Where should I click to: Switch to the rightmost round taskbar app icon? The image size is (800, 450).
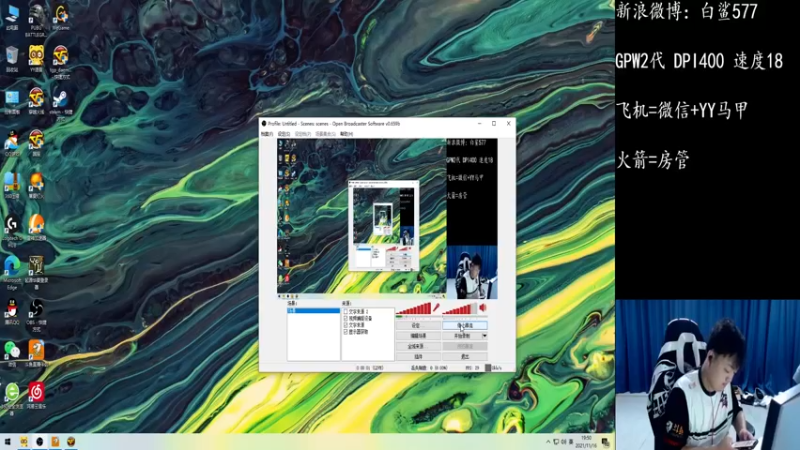[x=71, y=441]
